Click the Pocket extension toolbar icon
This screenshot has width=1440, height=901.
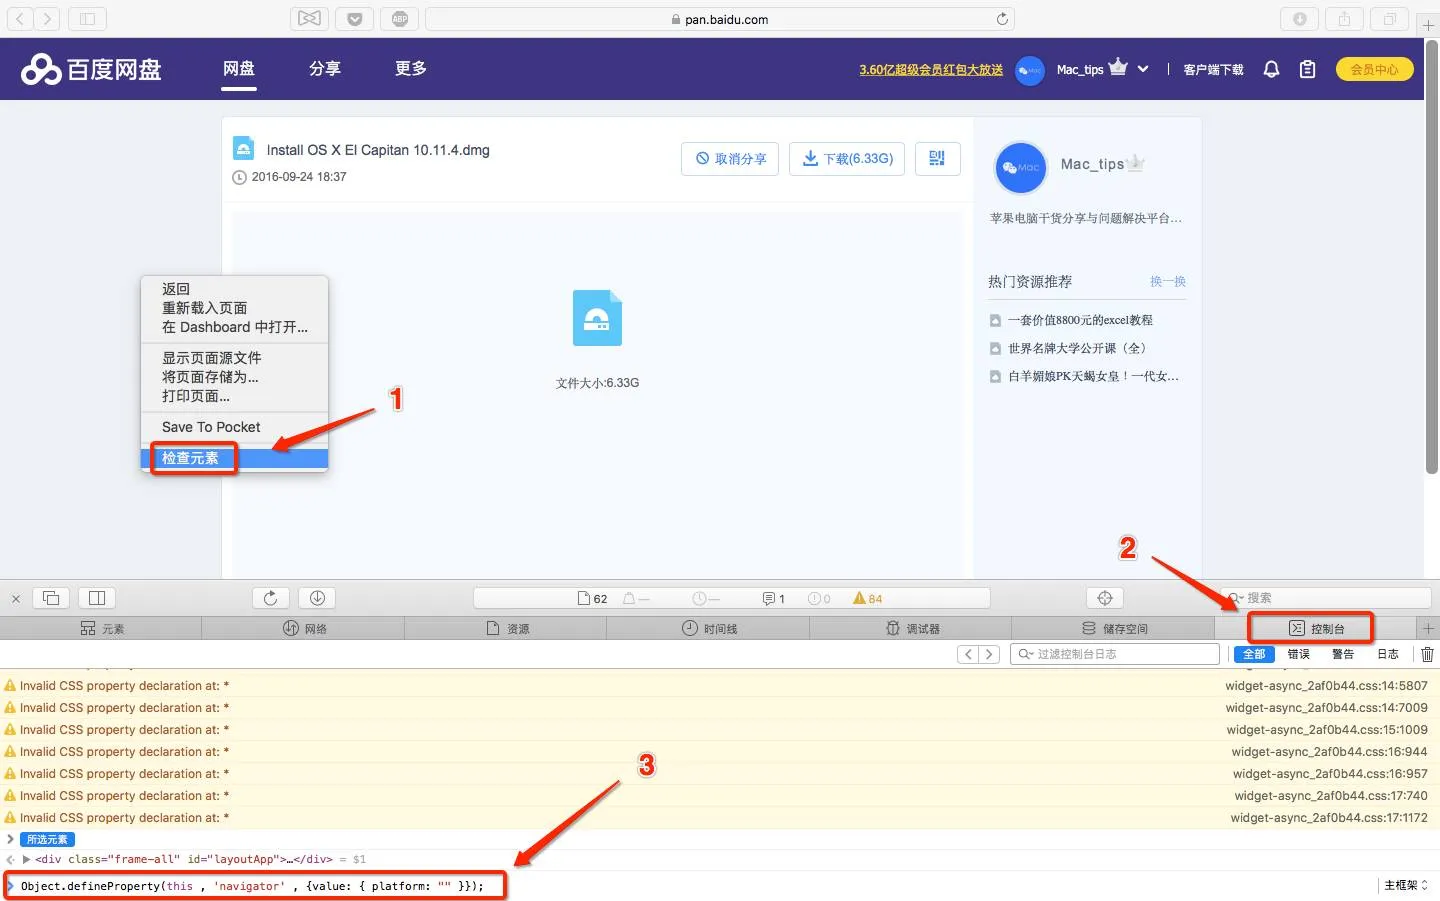click(354, 19)
